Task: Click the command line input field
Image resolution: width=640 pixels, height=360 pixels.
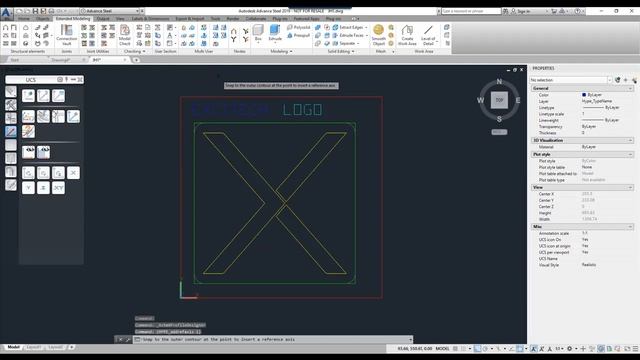Action: coord(272,340)
